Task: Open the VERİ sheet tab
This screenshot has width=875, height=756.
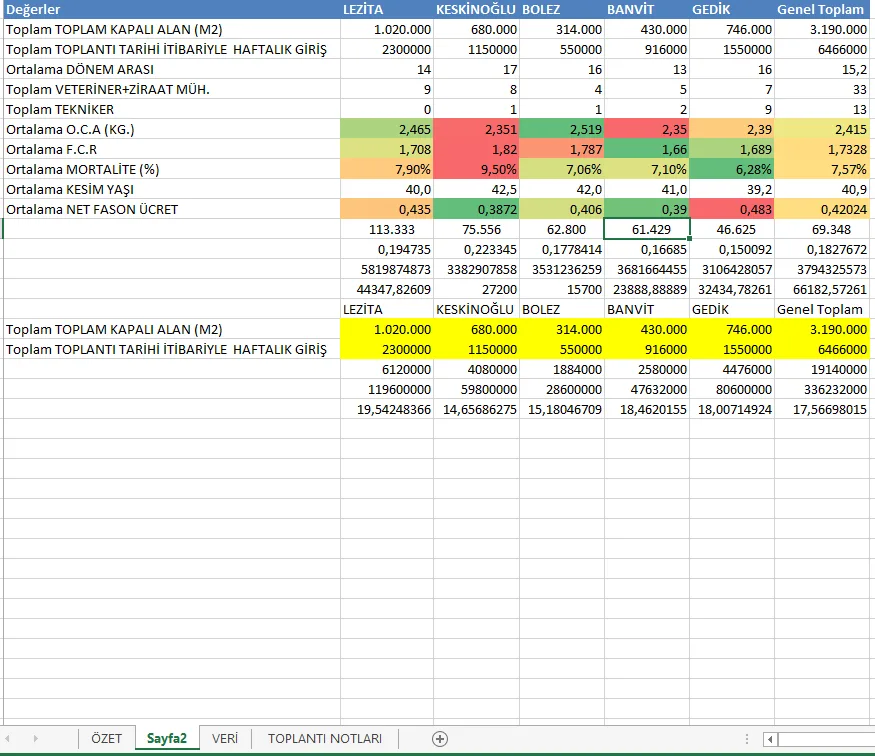Action: tap(225, 738)
